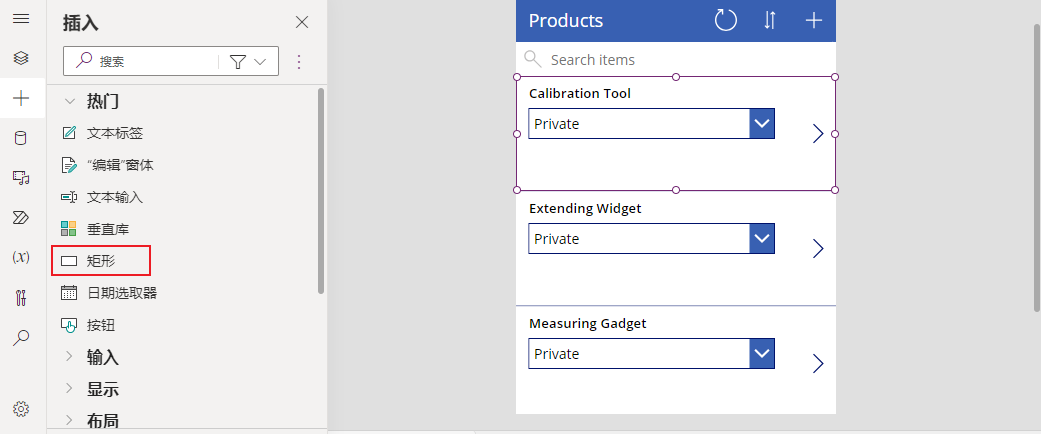Click the Calibration Tool next arrow

(x=818, y=133)
